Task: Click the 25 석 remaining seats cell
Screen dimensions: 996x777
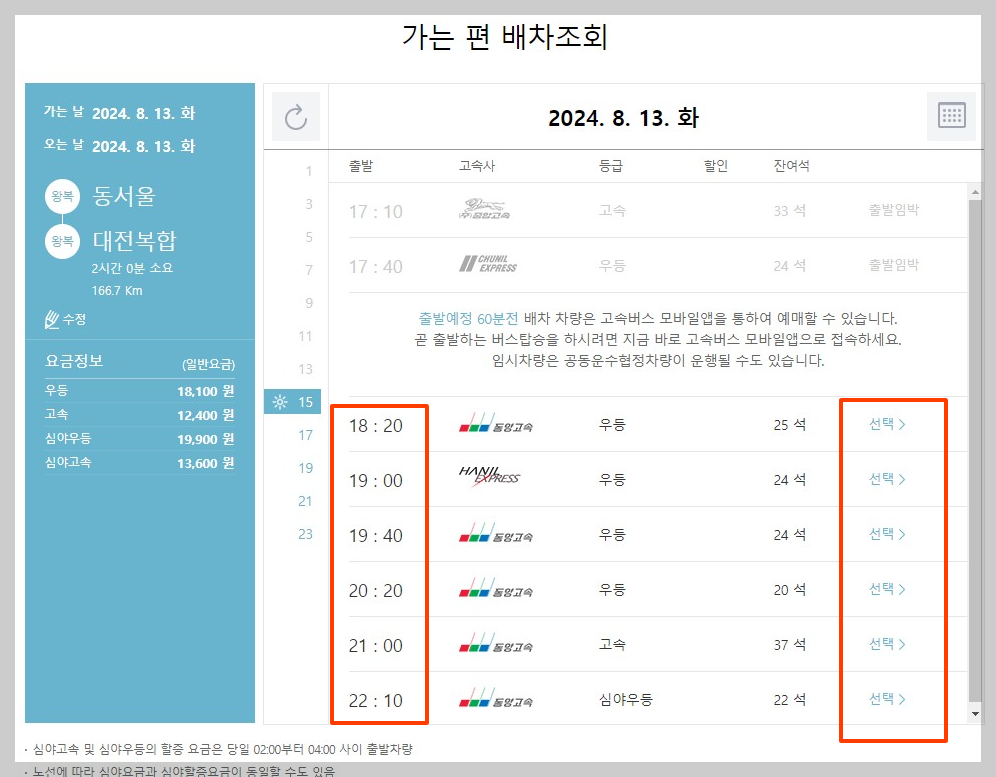Action: (790, 424)
